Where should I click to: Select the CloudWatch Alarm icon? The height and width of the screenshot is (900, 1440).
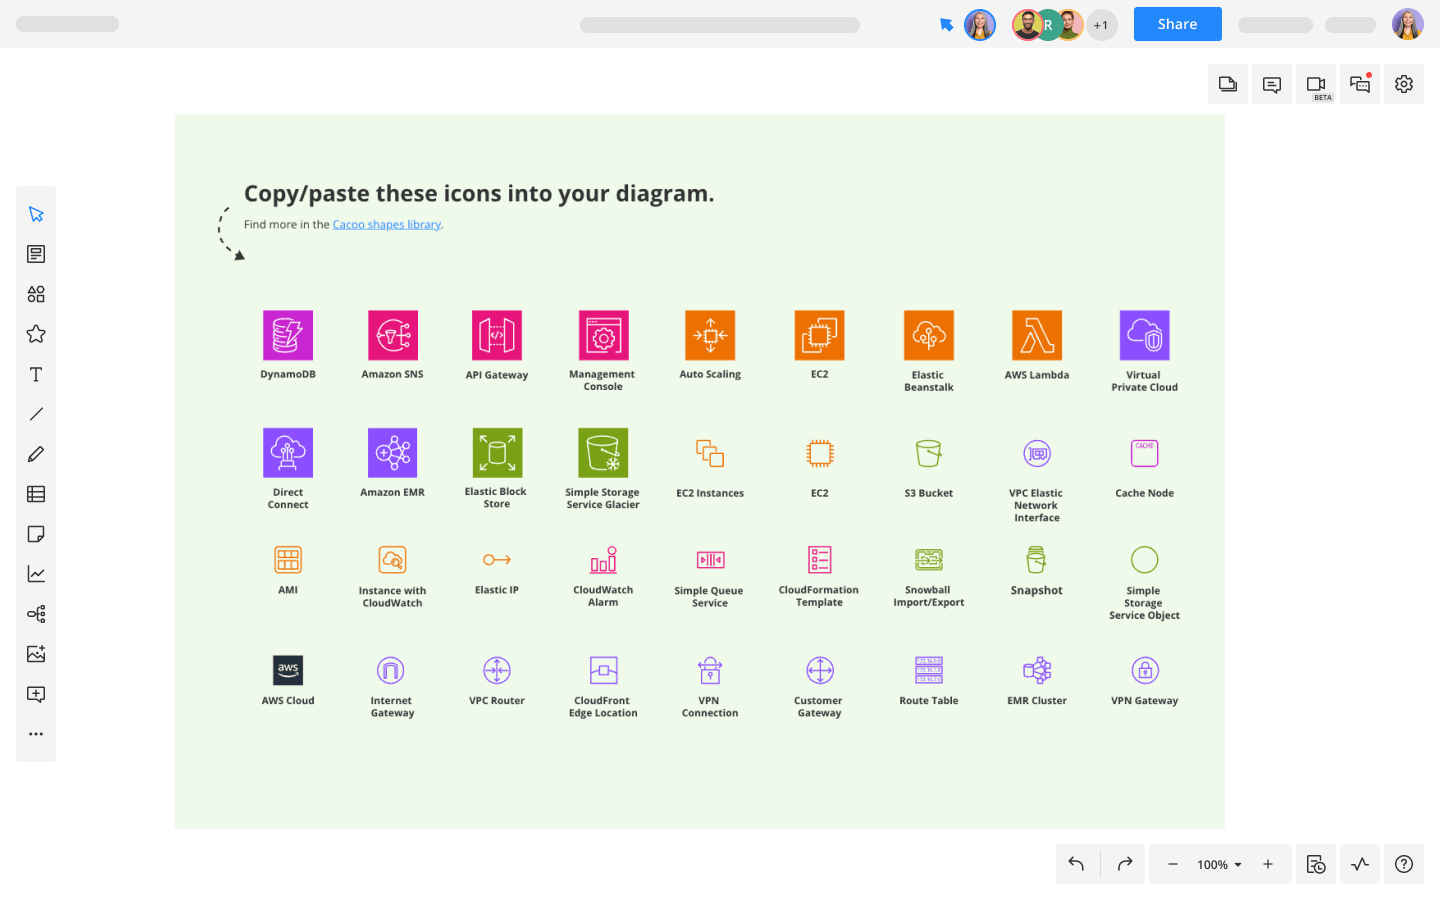[x=604, y=560]
